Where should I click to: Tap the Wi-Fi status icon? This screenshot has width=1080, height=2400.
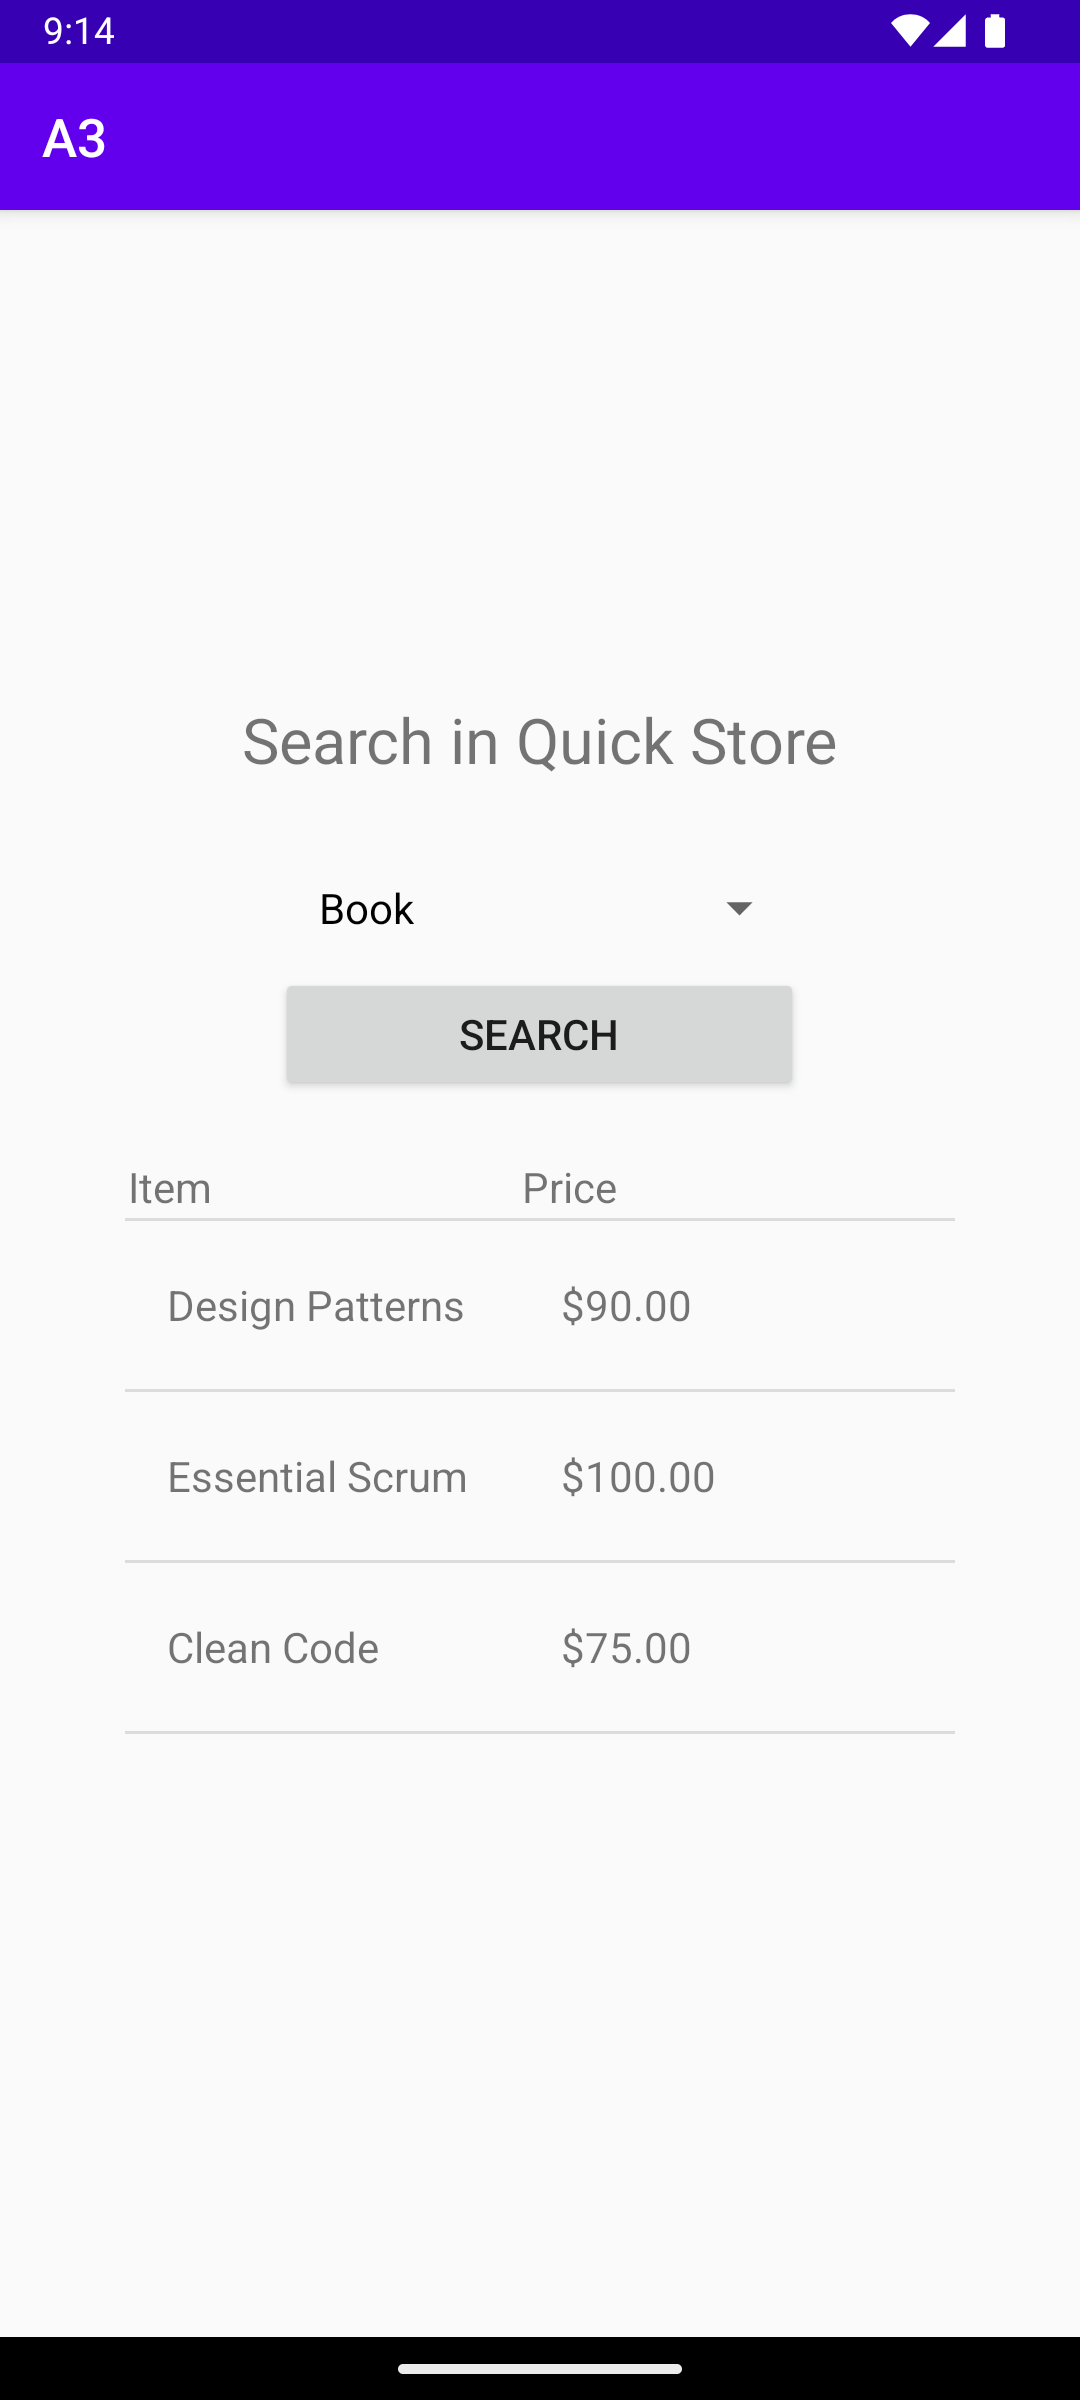click(x=908, y=31)
